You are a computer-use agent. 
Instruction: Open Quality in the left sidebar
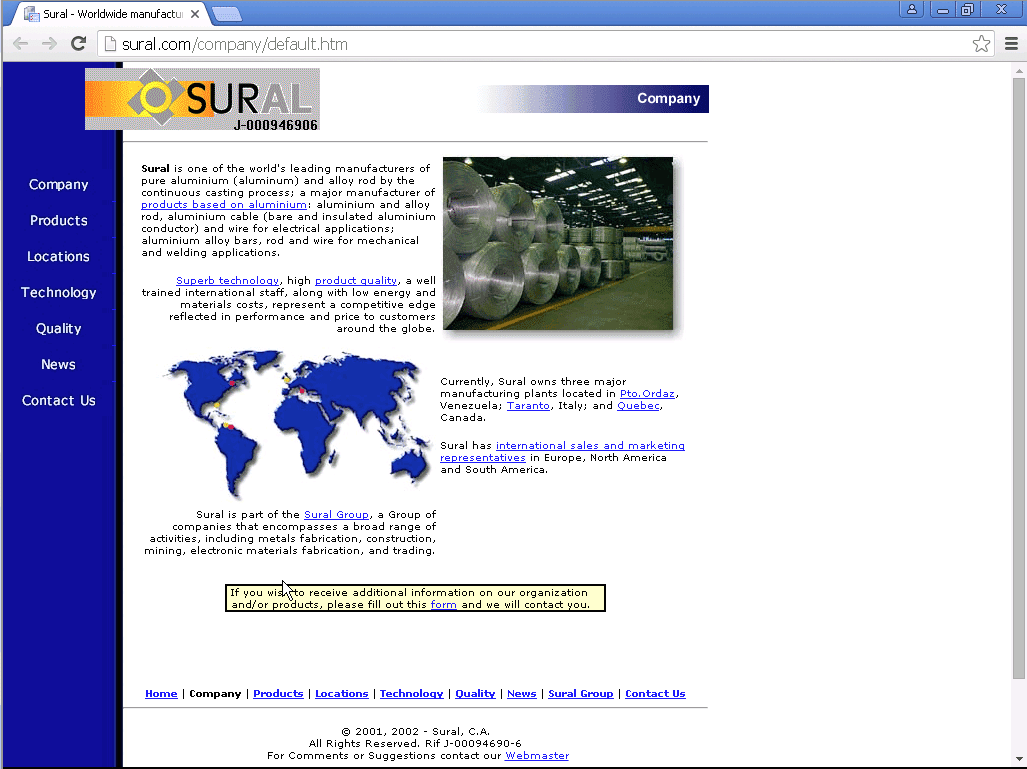point(58,329)
